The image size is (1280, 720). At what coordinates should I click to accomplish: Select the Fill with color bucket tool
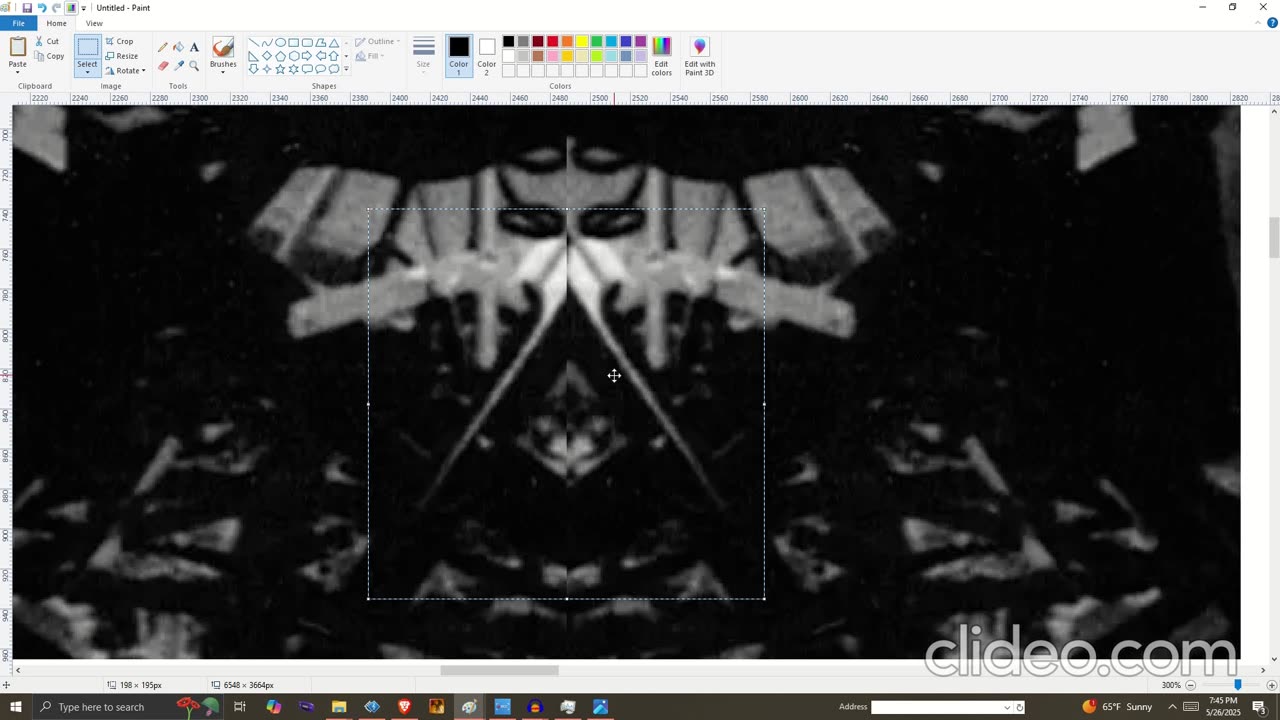point(179,47)
